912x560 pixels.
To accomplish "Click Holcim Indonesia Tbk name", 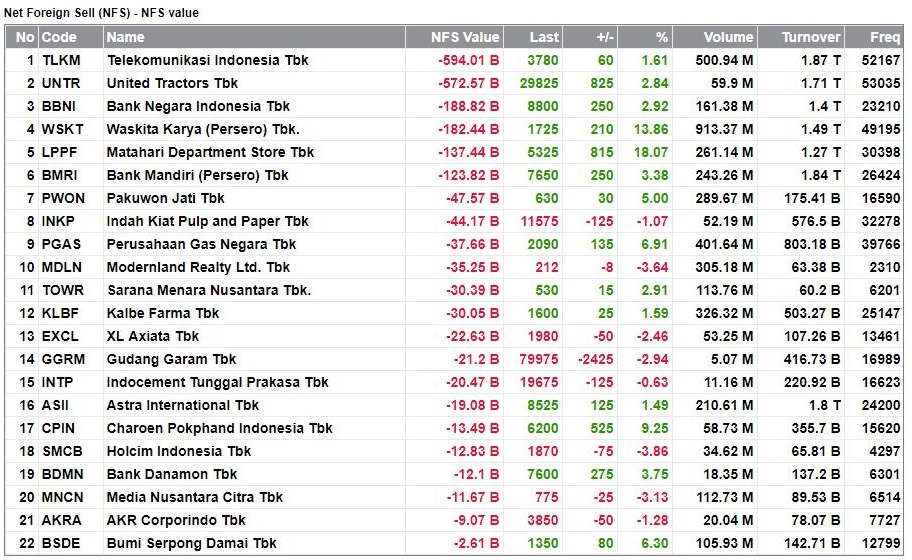I will point(179,451).
